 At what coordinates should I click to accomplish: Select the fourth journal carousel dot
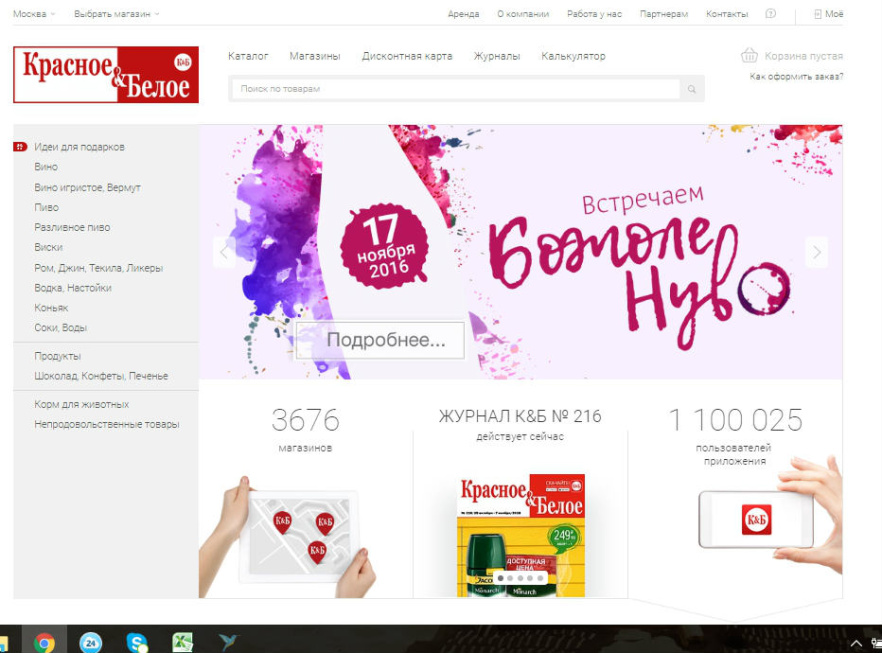tap(530, 578)
